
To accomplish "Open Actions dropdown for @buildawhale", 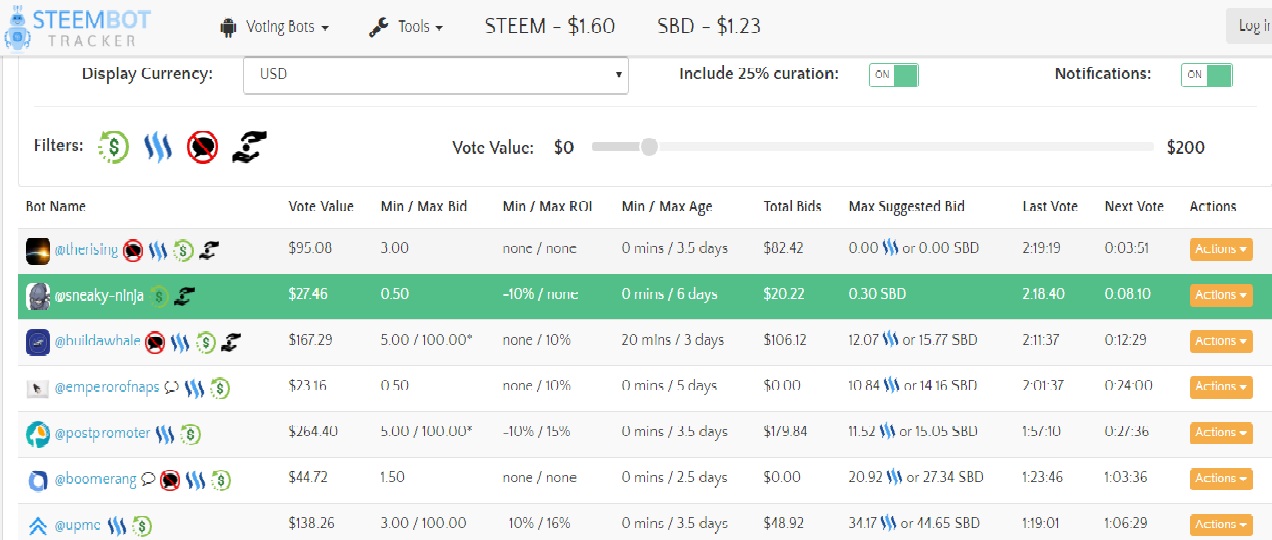I will (x=1221, y=341).
